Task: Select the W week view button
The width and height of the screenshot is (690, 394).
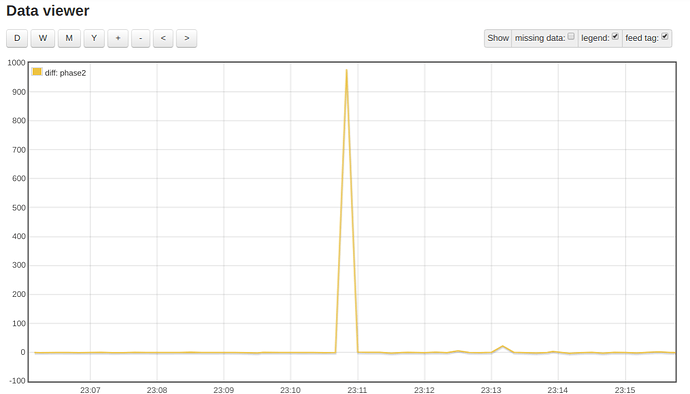Action: 43,38
